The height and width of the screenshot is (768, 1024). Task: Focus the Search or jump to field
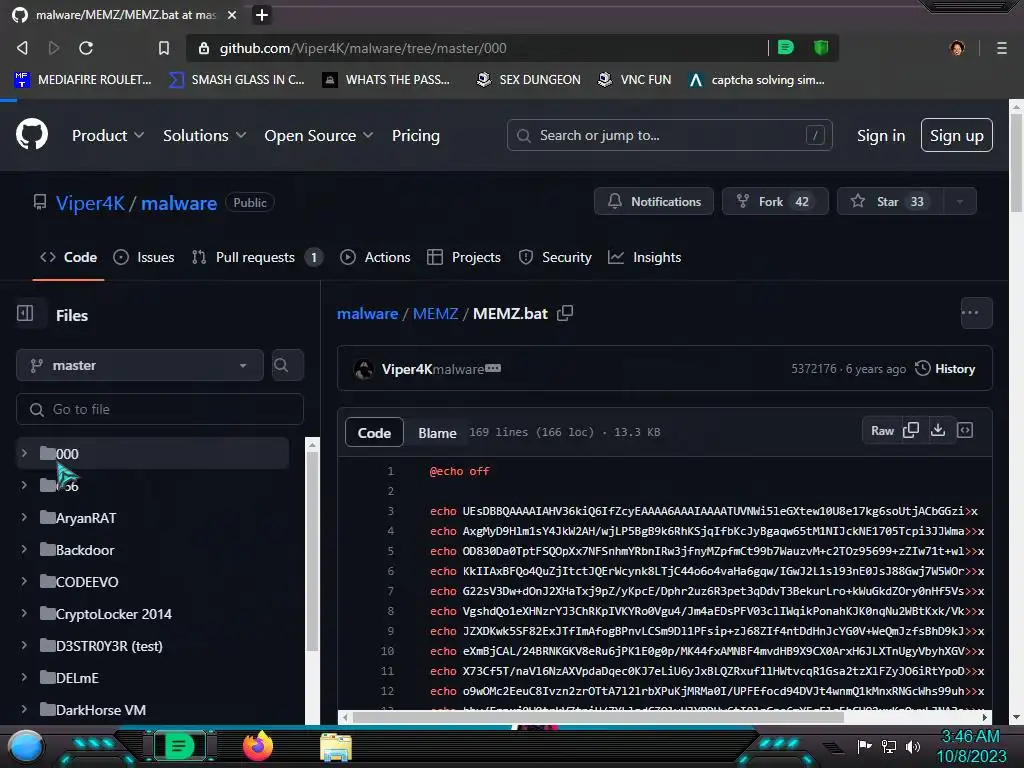click(669, 135)
